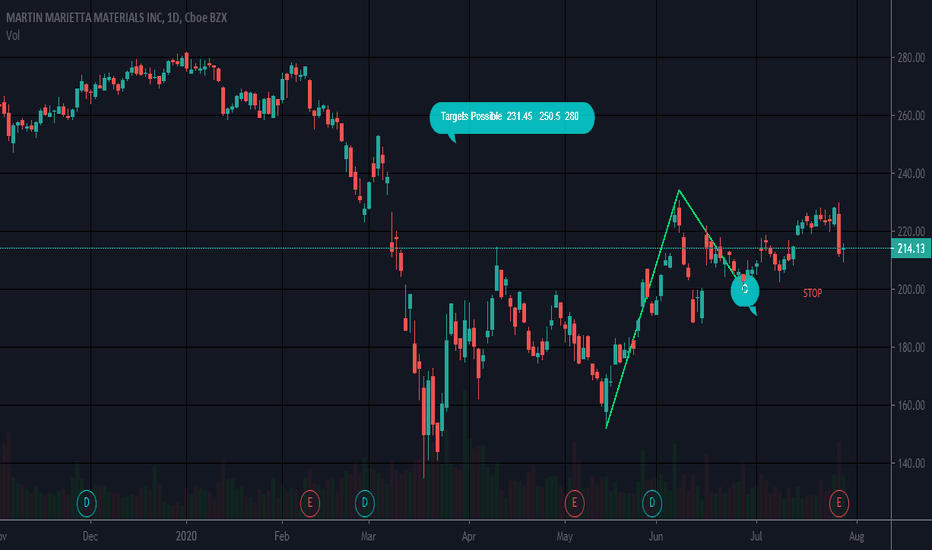Viewport: 932px width, 550px height.
Task: Click the 220.00 price axis label
Action: [911, 231]
